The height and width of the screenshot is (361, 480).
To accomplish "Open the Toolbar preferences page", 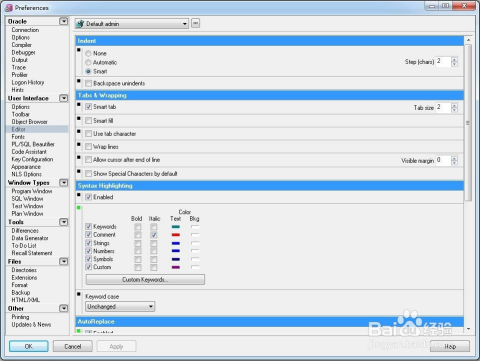I will point(21,114).
